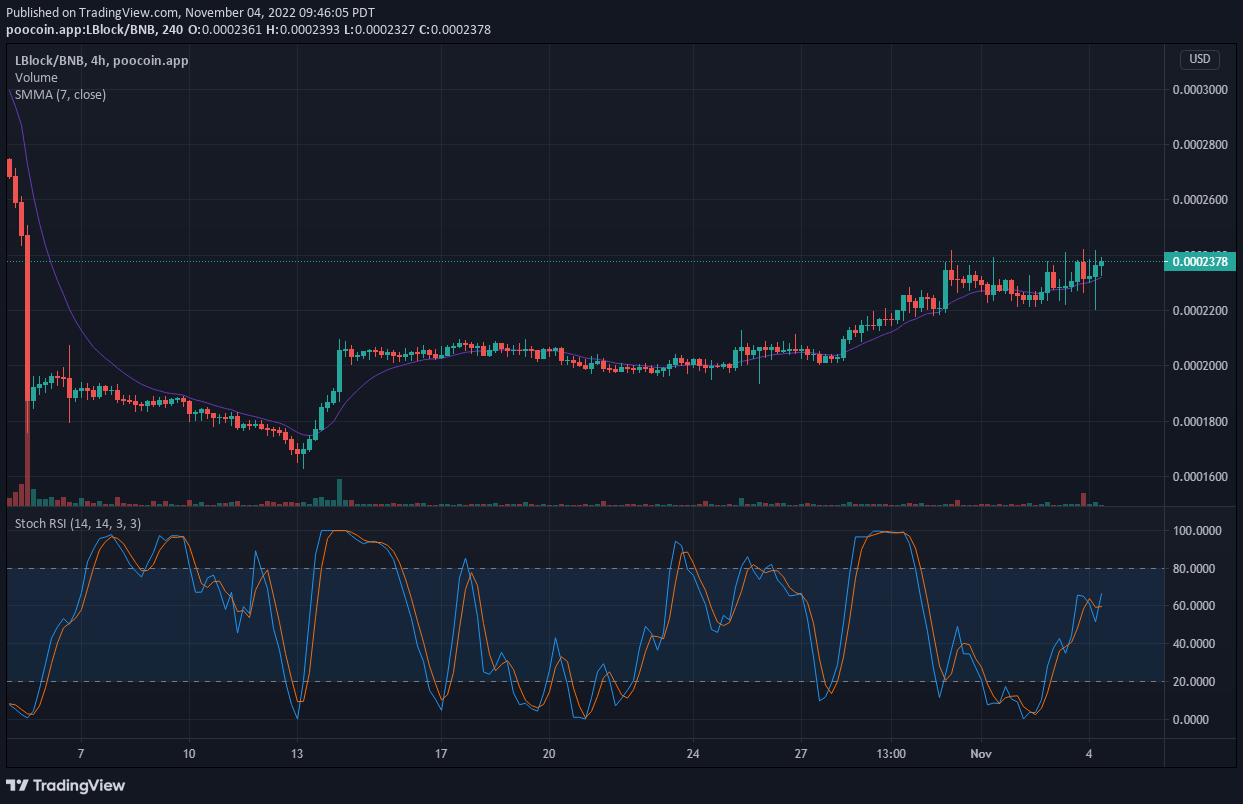Click the 13:00 label on time axis
This screenshot has height=804, width=1243.
pyautogui.click(x=891, y=752)
